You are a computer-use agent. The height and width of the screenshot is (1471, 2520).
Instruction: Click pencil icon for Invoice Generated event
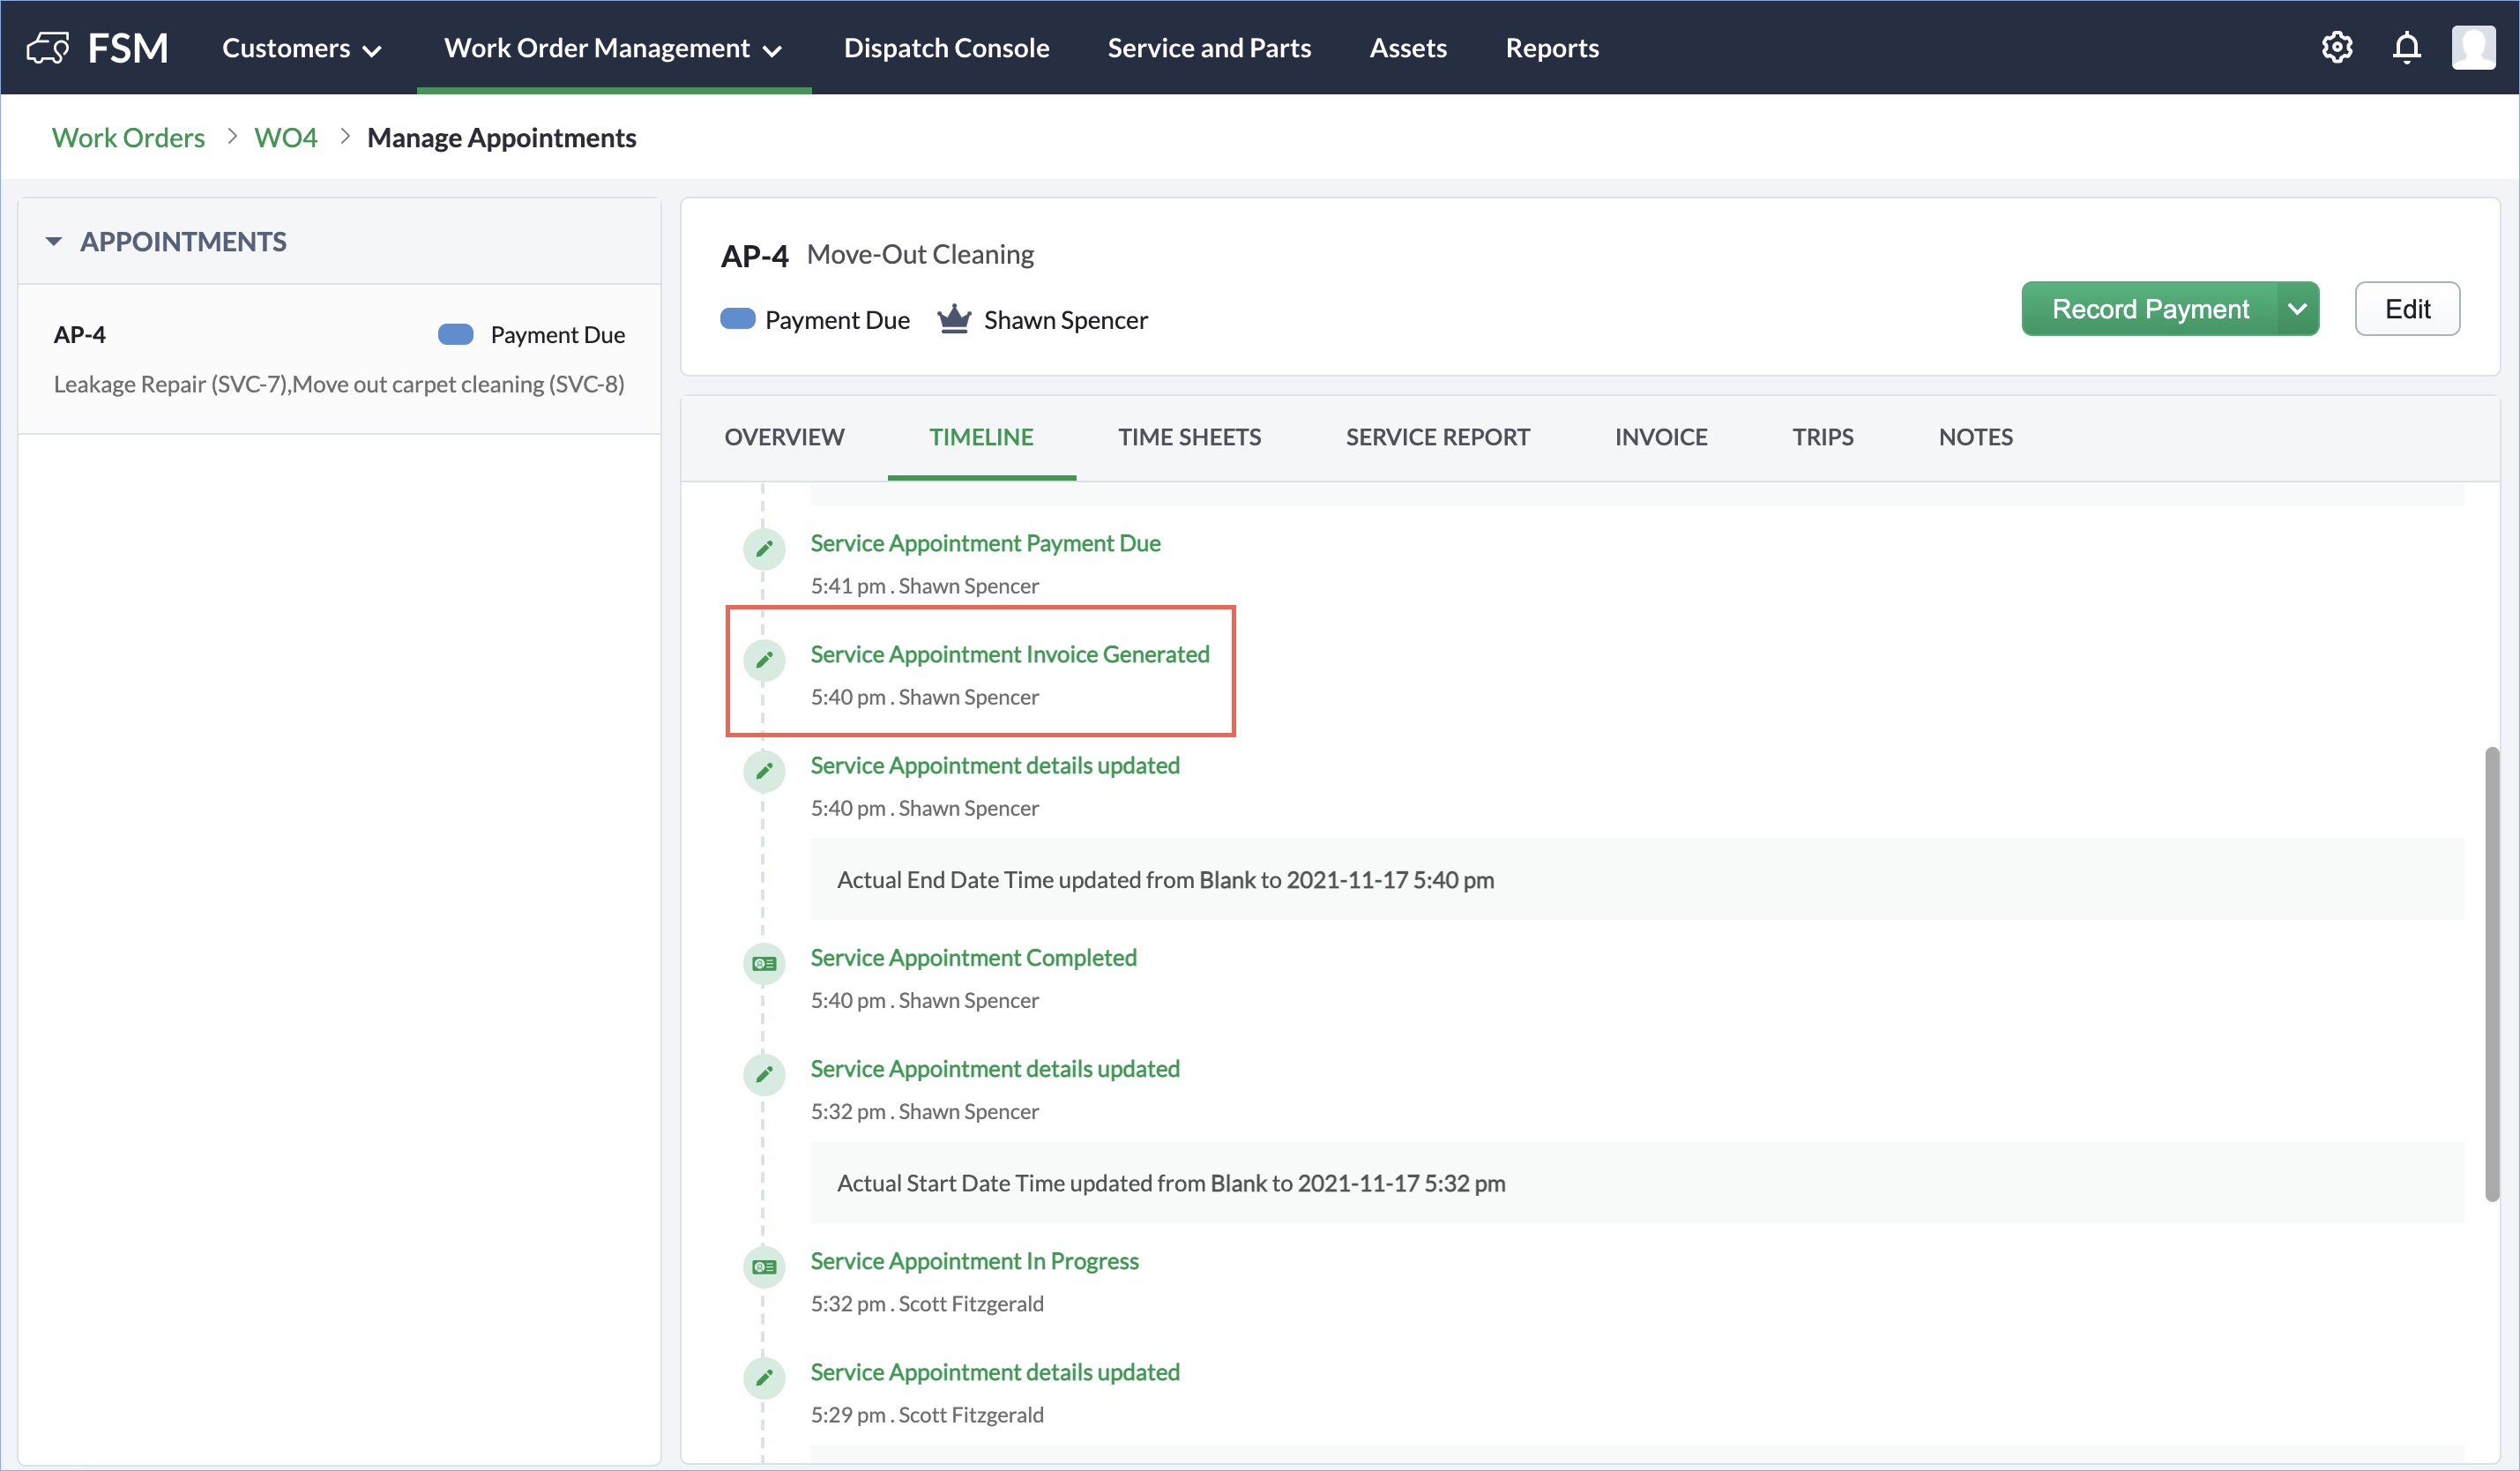pyautogui.click(x=764, y=660)
